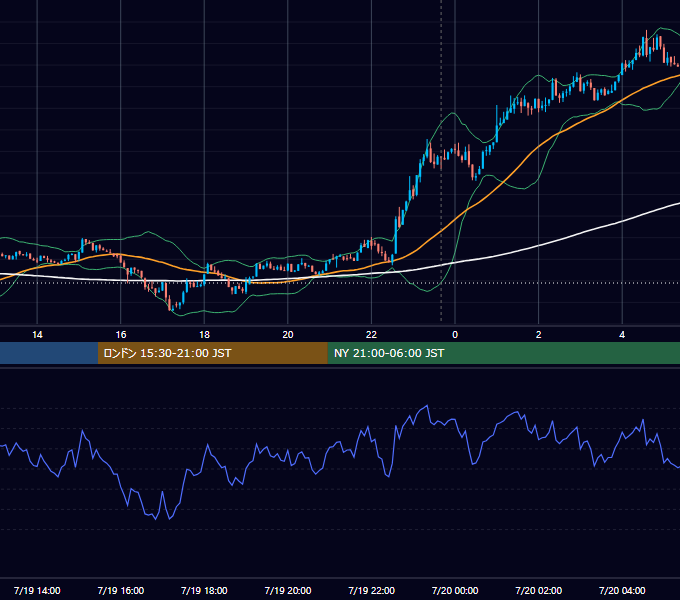Click the hour label 20 on price chart axis
The width and height of the screenshot is (680, 600).
288,335
